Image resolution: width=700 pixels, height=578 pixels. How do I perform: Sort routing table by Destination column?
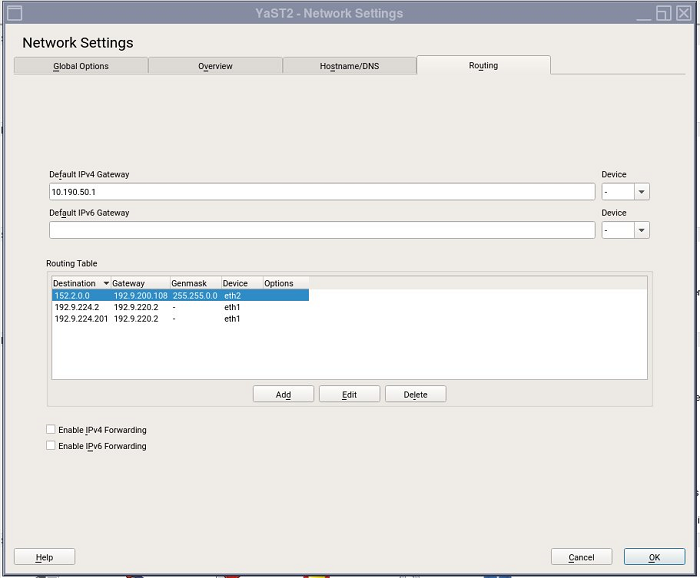[80, 283]
